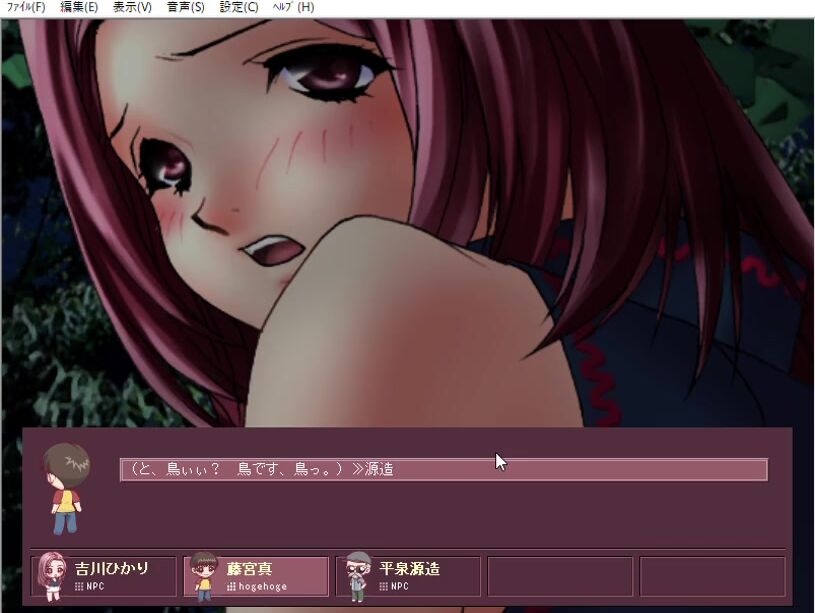
Task: Click the speaker portrait beside the dialogue box
Action: pos(67,488)
